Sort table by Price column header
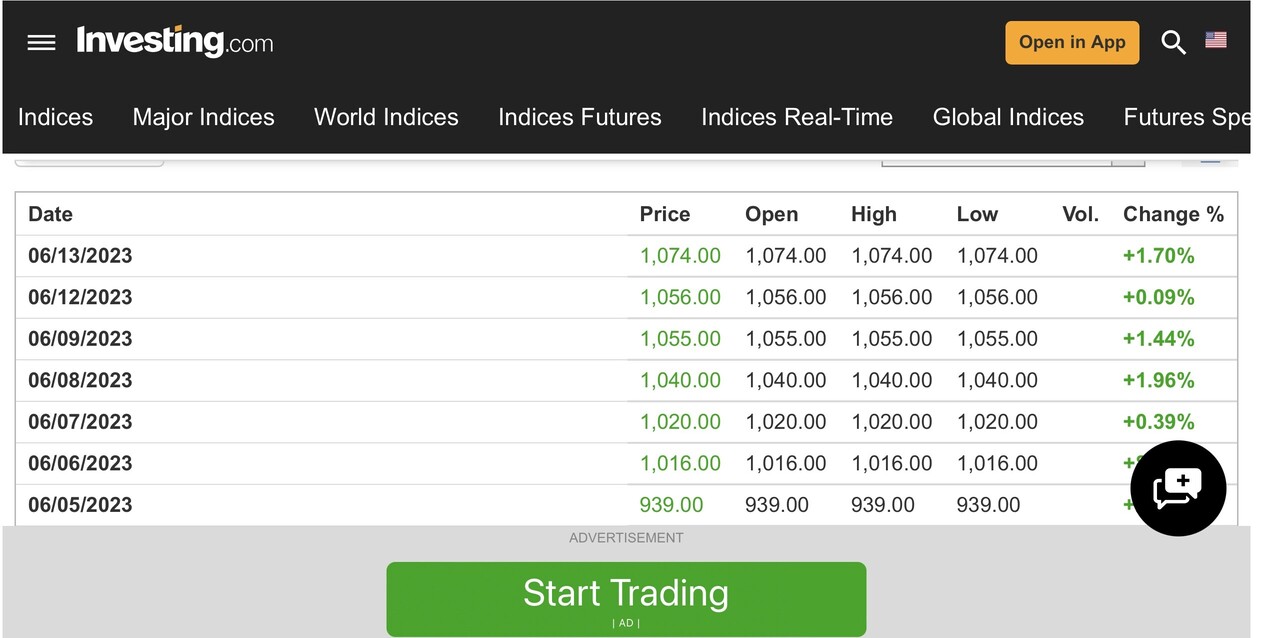 coord(665,214)
